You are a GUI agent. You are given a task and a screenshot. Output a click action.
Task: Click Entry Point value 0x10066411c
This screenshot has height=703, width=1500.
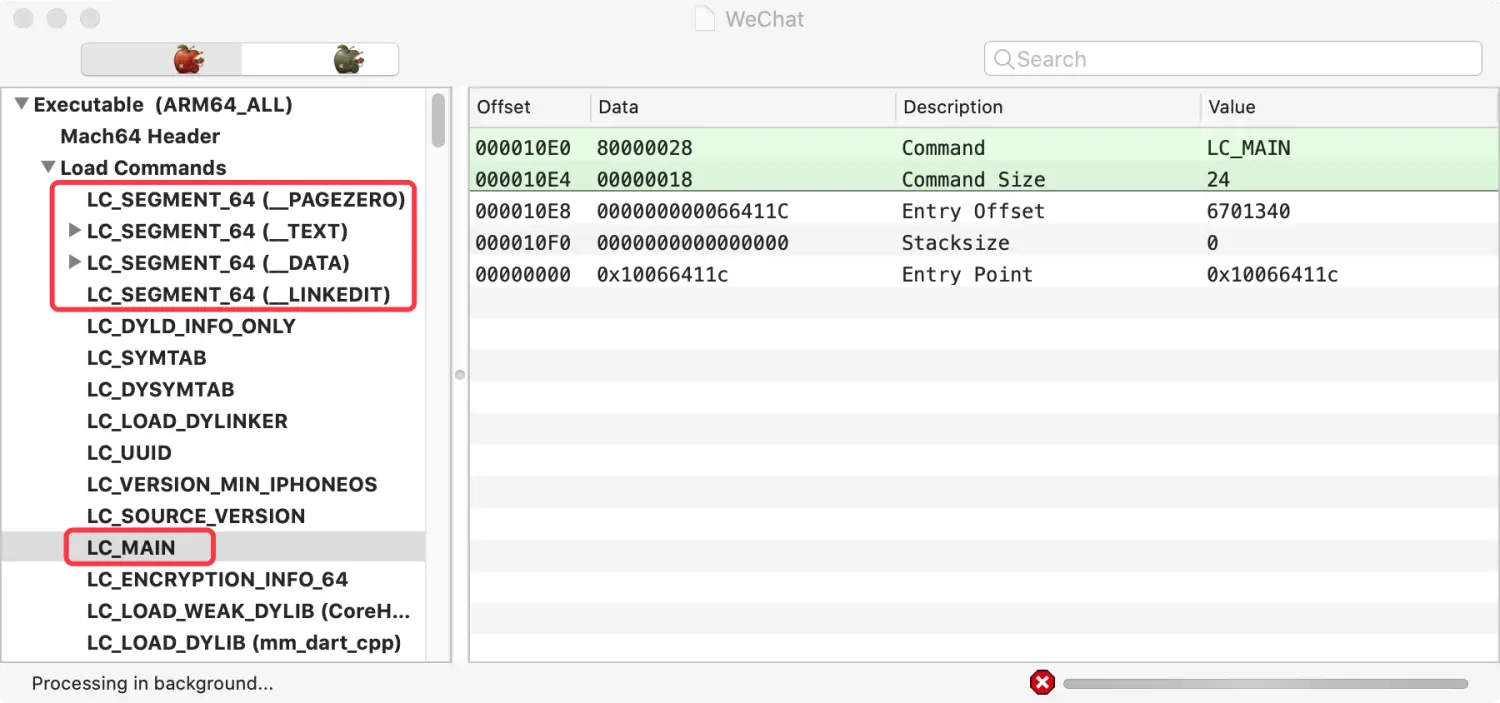click(x=1272, y=275)
